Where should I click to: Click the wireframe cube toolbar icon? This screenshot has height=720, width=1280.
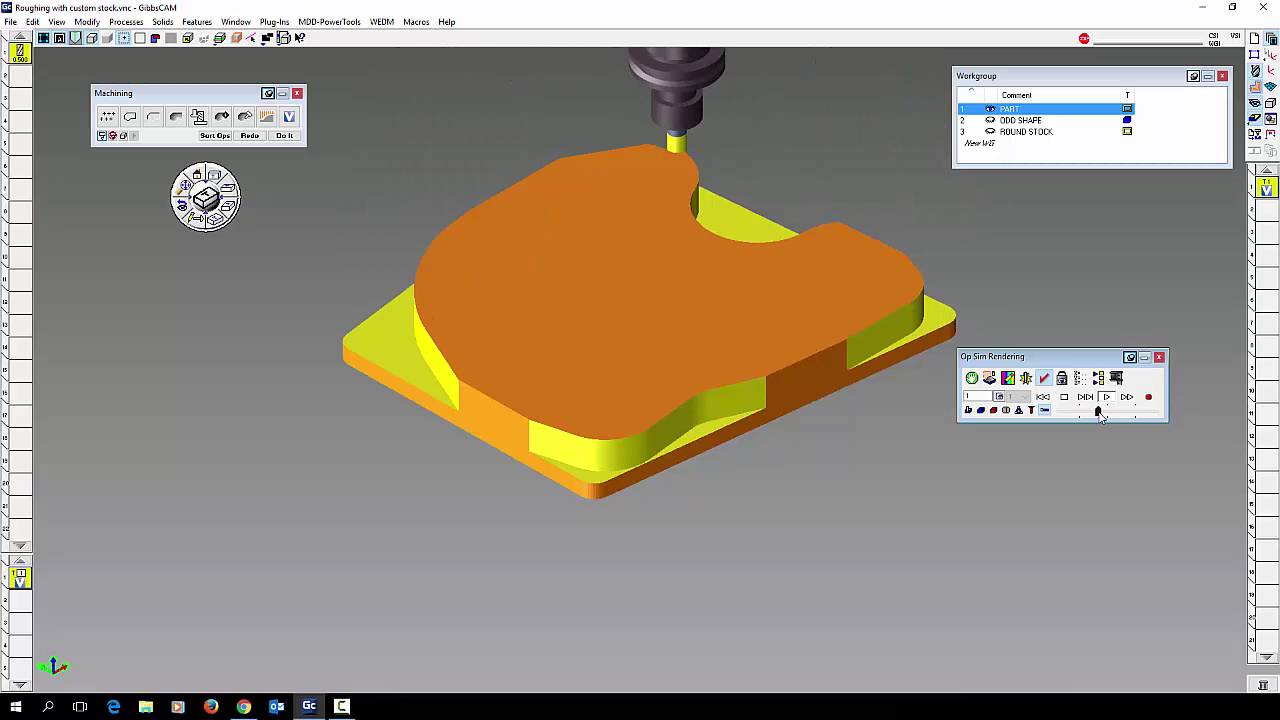92,38
